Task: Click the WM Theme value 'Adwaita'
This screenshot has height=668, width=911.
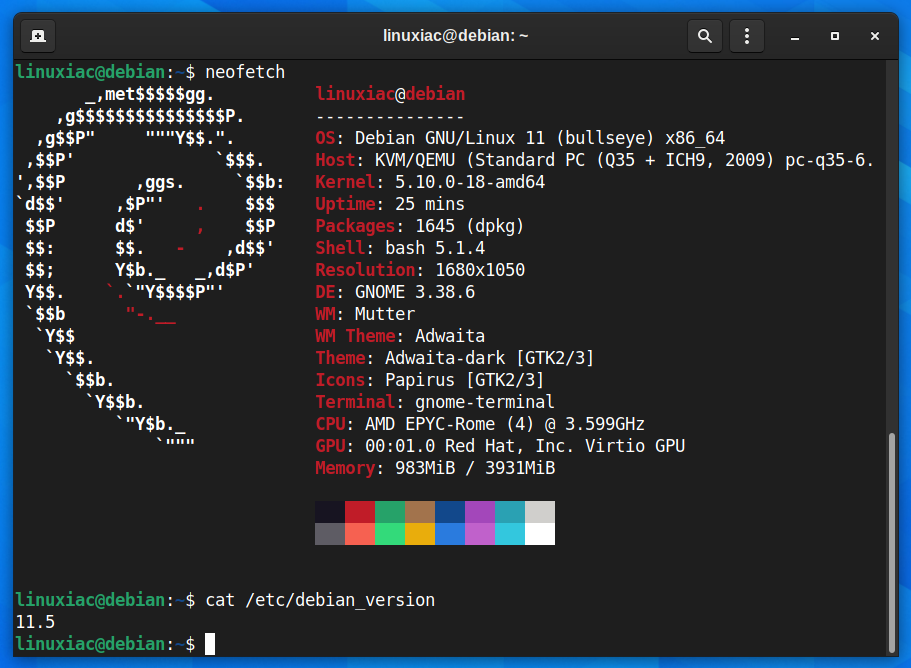Action: coord(450,336)
